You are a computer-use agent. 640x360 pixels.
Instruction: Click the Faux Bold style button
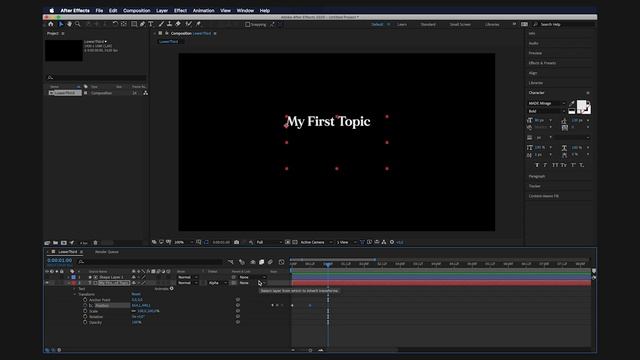[537, 165]
